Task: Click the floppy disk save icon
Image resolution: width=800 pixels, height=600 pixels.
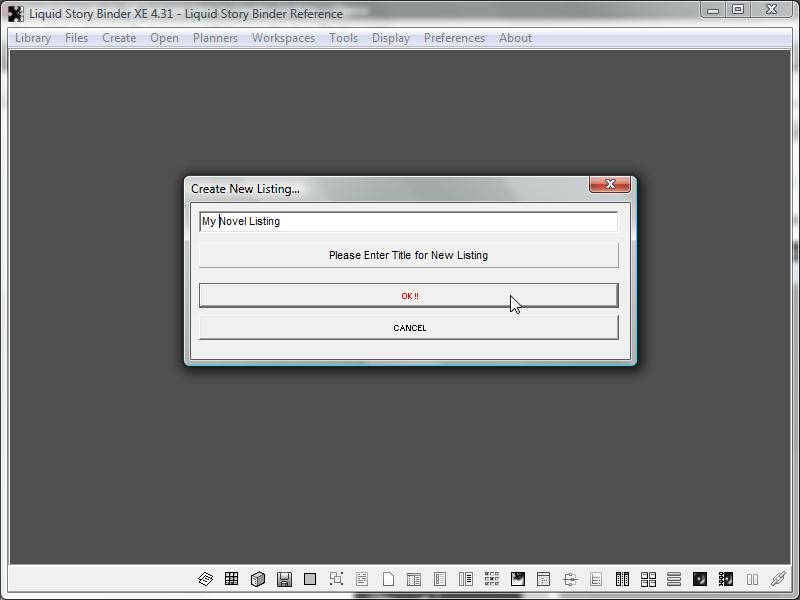Action: coord(284,579)
